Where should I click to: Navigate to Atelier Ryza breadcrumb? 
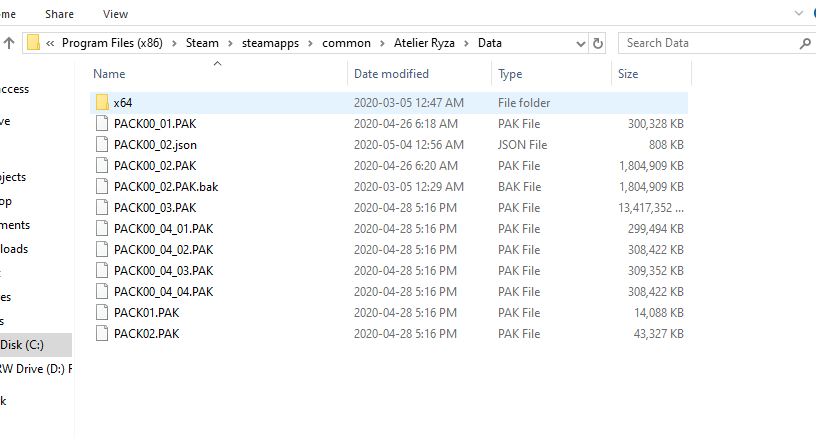coord(420,43)
